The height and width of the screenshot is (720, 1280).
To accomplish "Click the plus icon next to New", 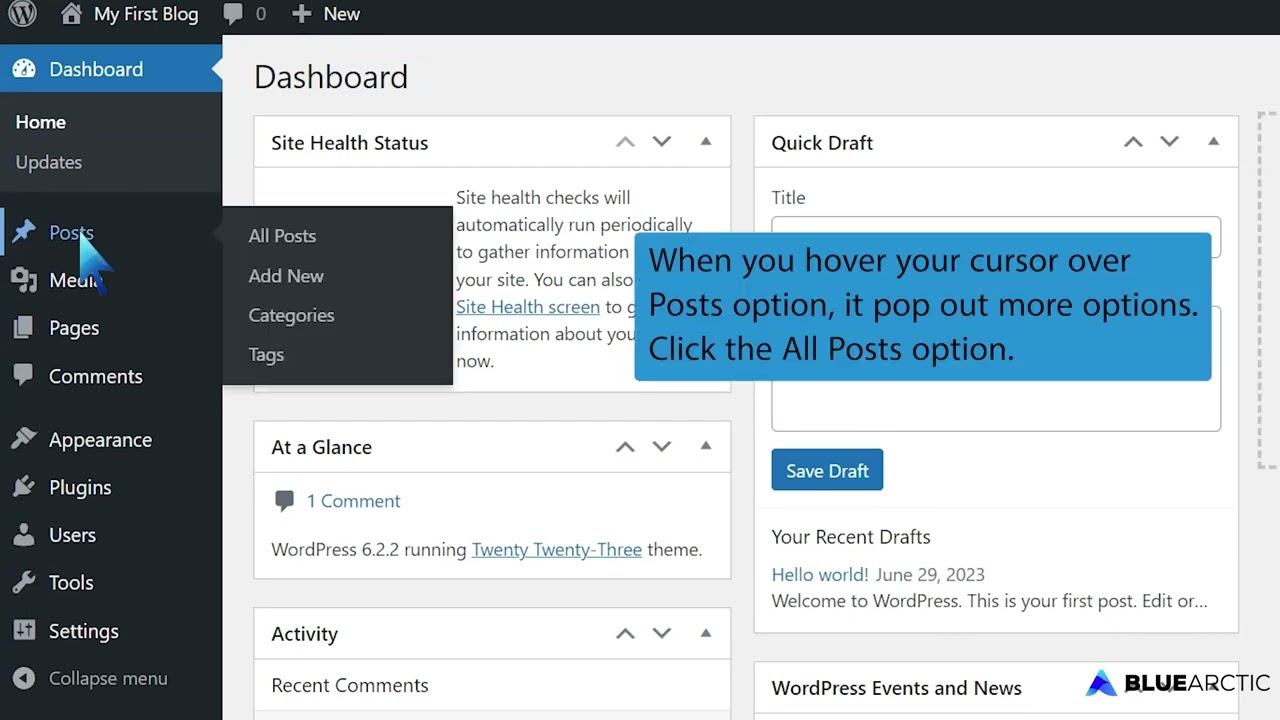I will pos(301,14).
